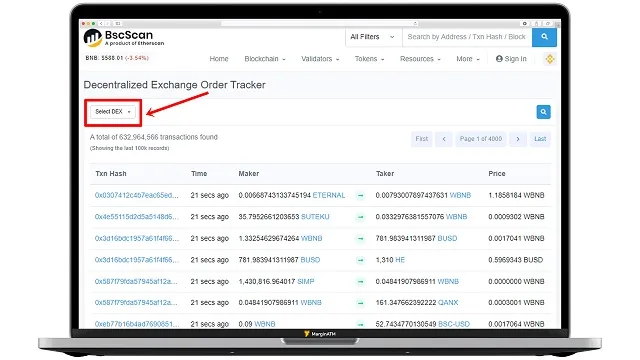Go to previous page using chevron

tap(444, 139)
